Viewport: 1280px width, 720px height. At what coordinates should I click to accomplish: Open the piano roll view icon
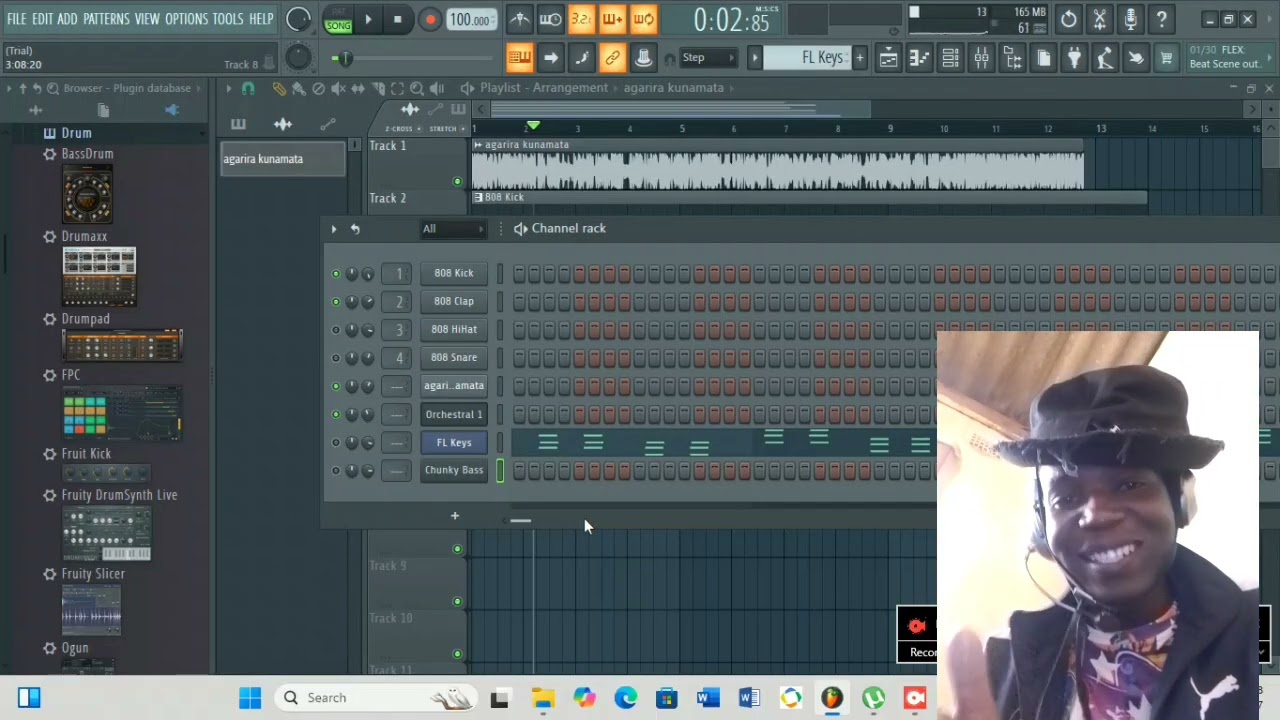[919, 58]
